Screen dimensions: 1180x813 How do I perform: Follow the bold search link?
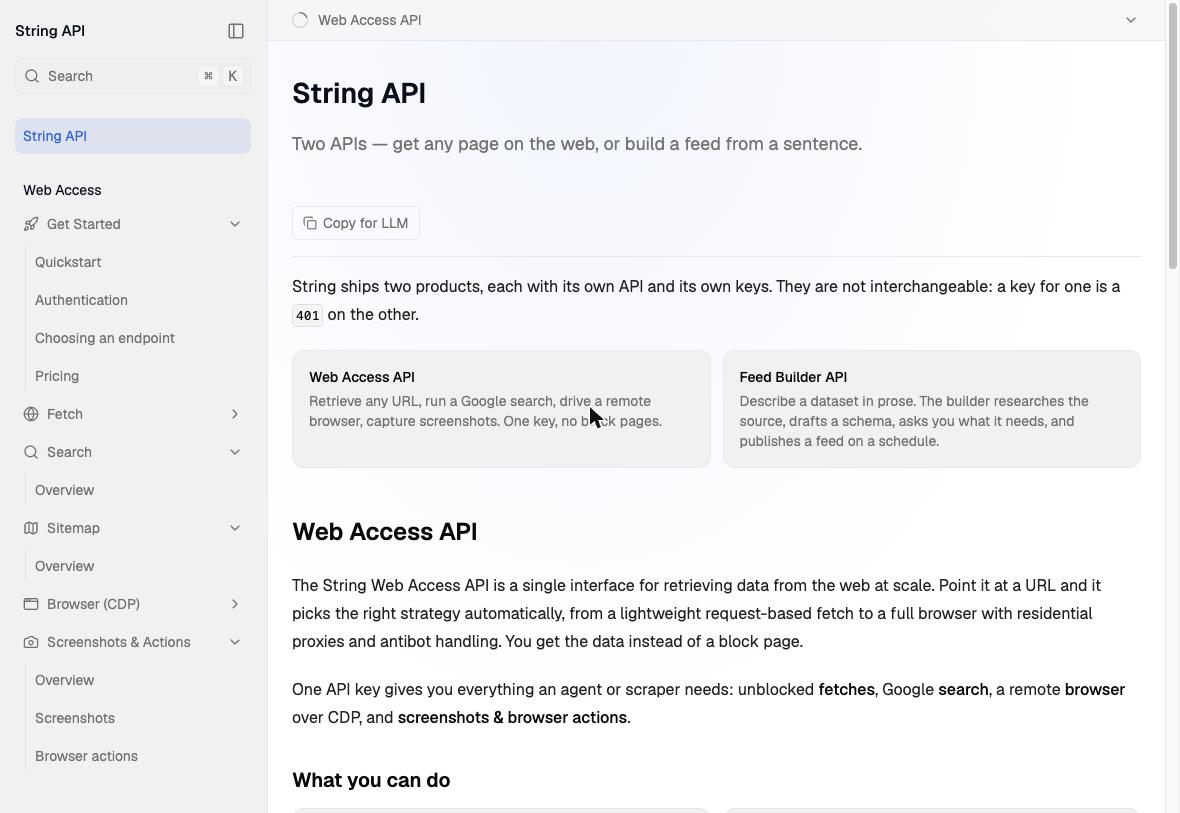click(963, 690)
